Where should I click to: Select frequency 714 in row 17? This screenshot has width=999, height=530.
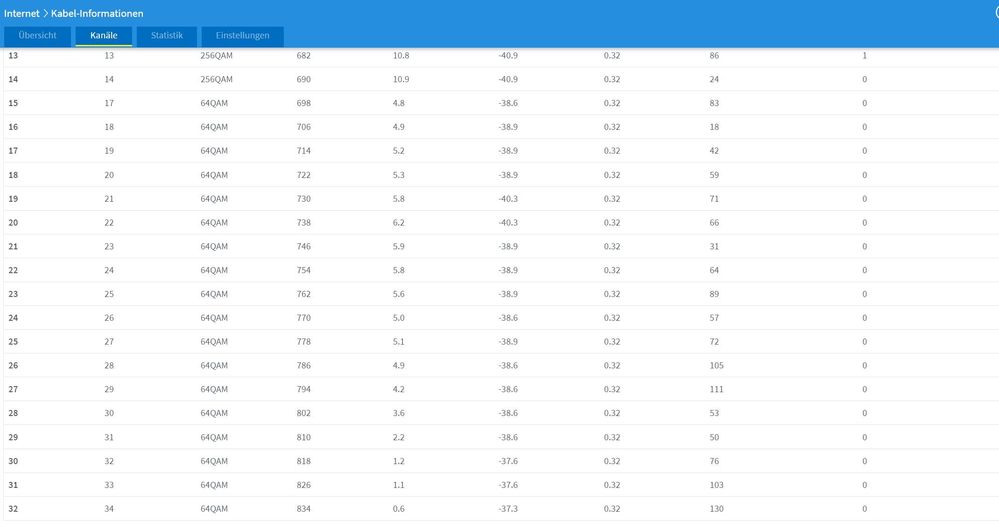[304, 151]
